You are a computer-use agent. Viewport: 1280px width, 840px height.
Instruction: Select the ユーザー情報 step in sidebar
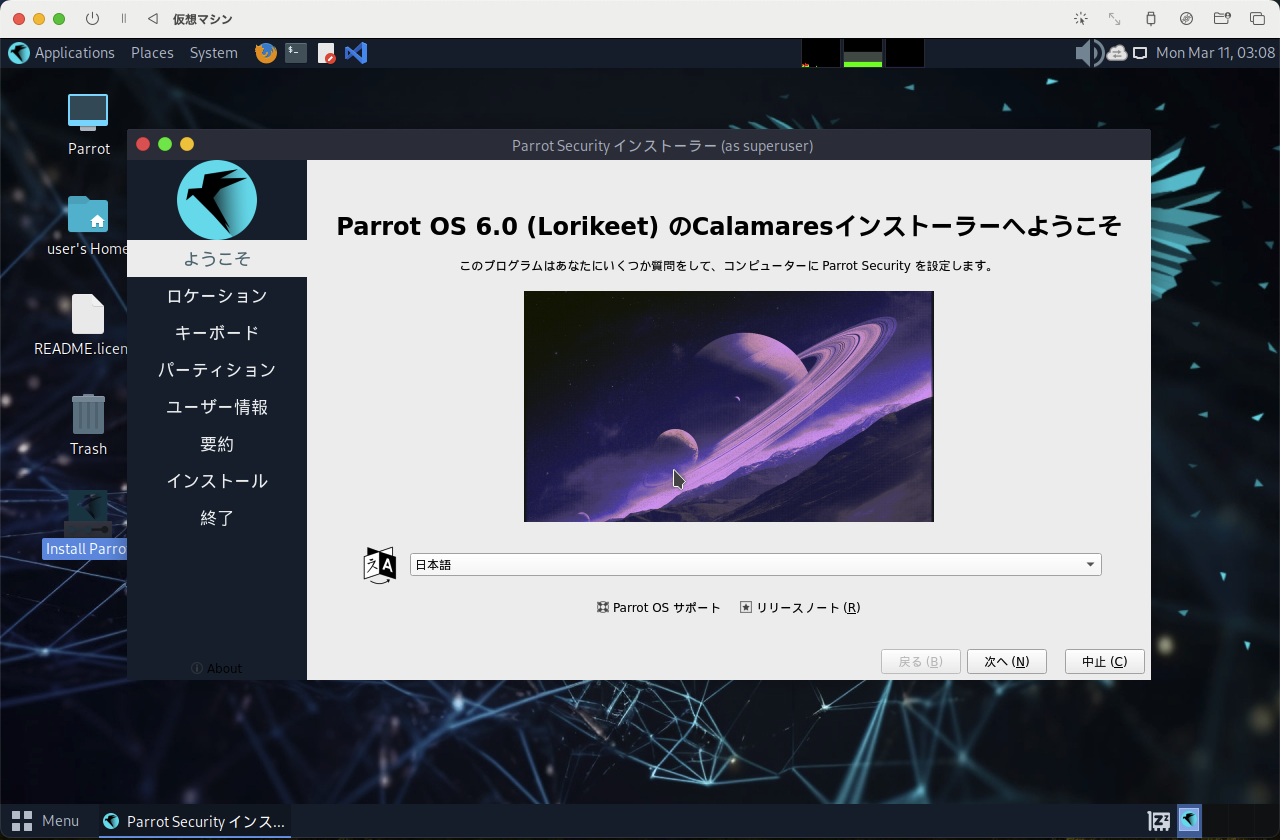(x=217, y=407)
